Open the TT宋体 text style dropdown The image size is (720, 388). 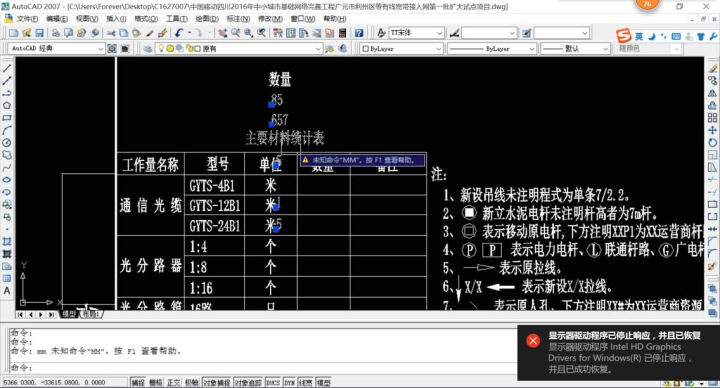(x=416, y=33)
